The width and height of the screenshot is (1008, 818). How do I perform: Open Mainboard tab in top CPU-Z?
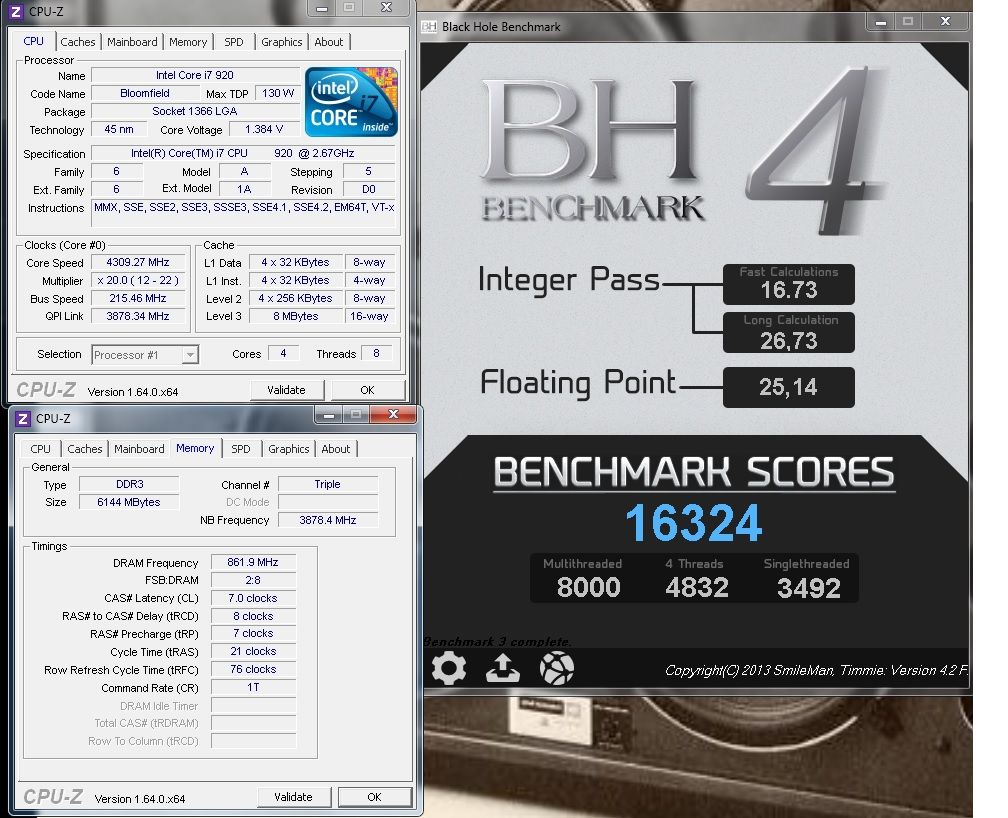pos(132,42)
